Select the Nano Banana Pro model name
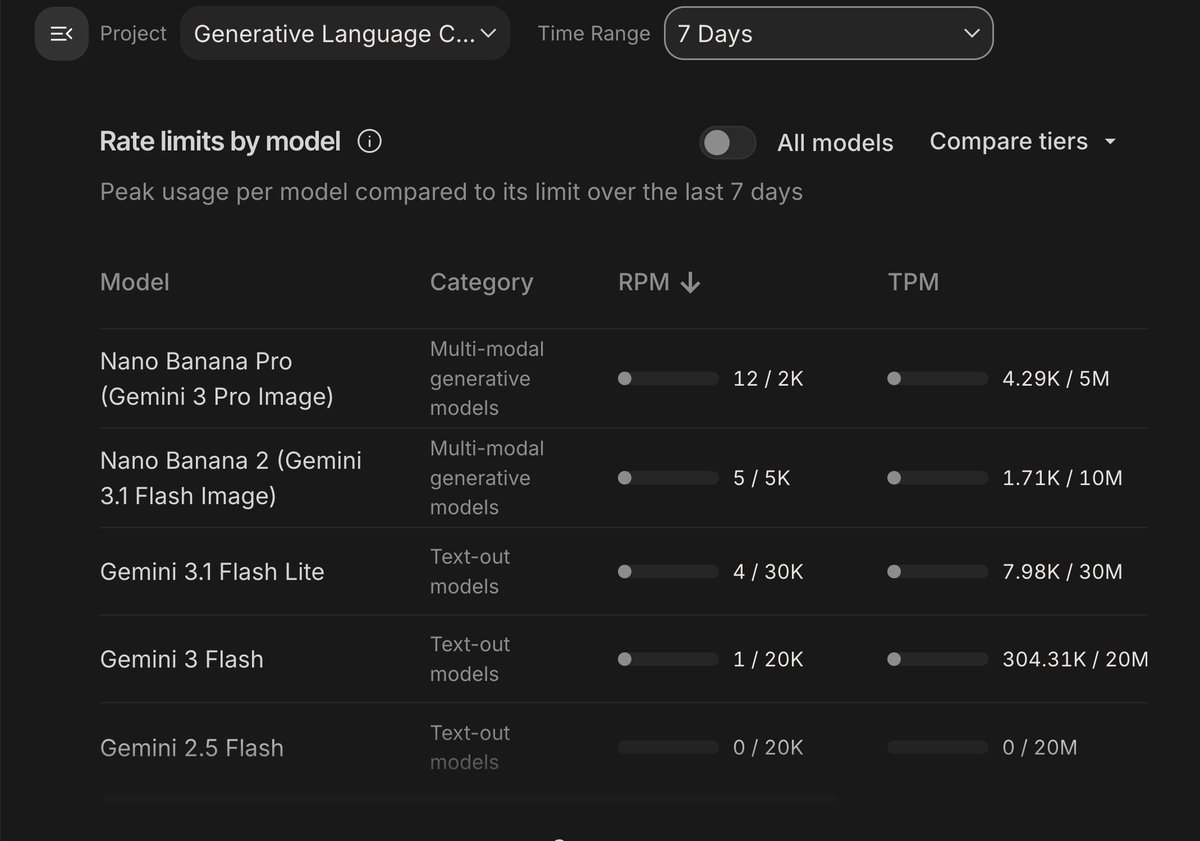Viewport: 1200px width, 841px height. pyautogui.click(x=216, y=379)
